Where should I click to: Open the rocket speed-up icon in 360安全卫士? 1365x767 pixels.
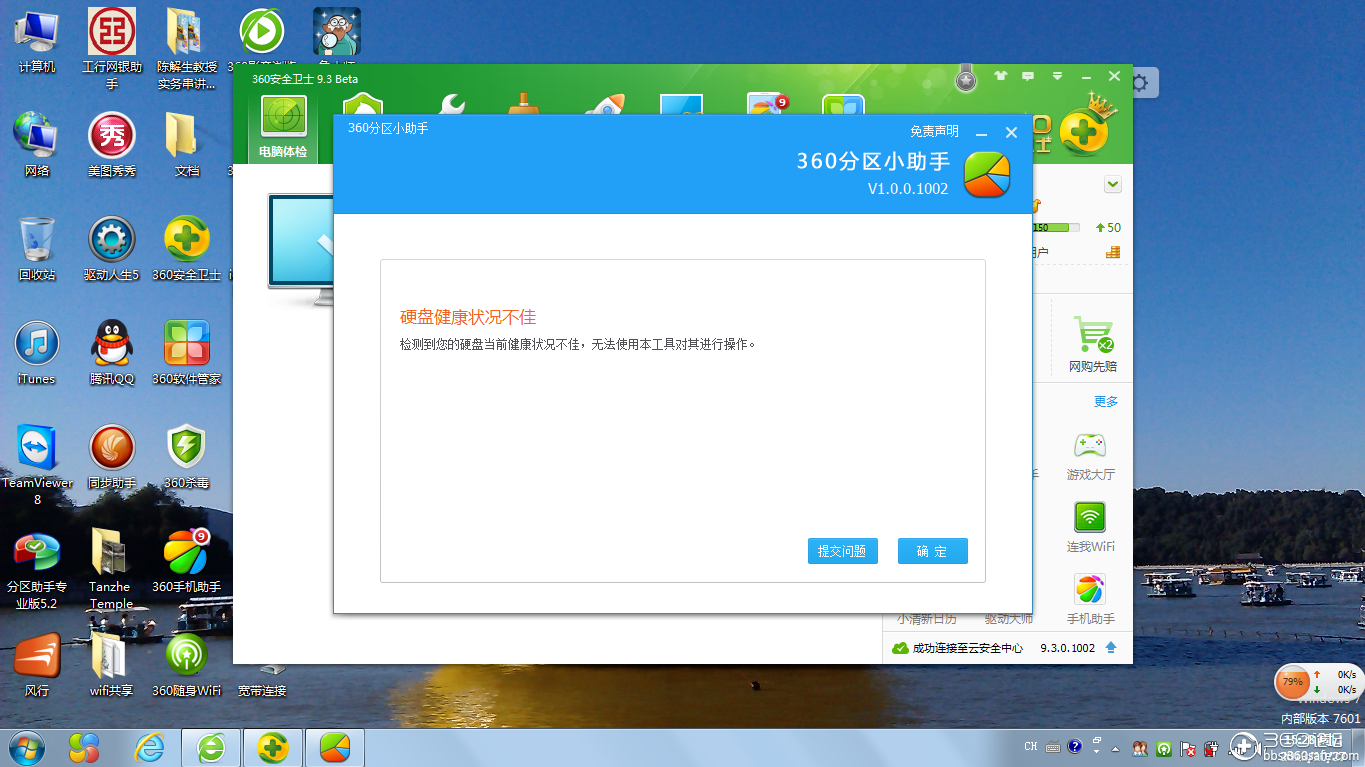pyautogui.click(x=603, y=106)
